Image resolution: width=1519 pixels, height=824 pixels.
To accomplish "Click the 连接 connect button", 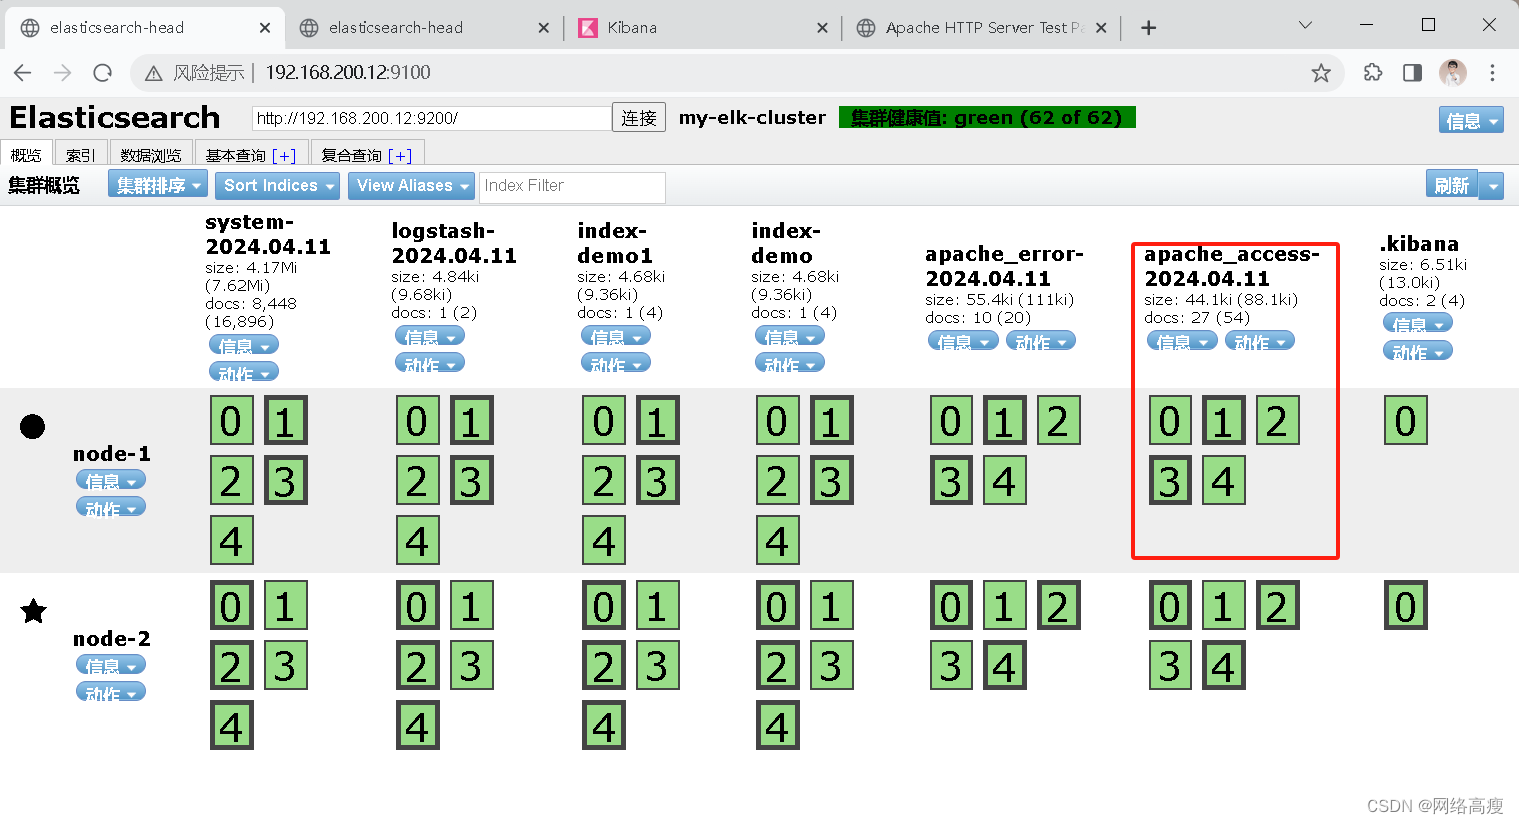I will point(639,118).
